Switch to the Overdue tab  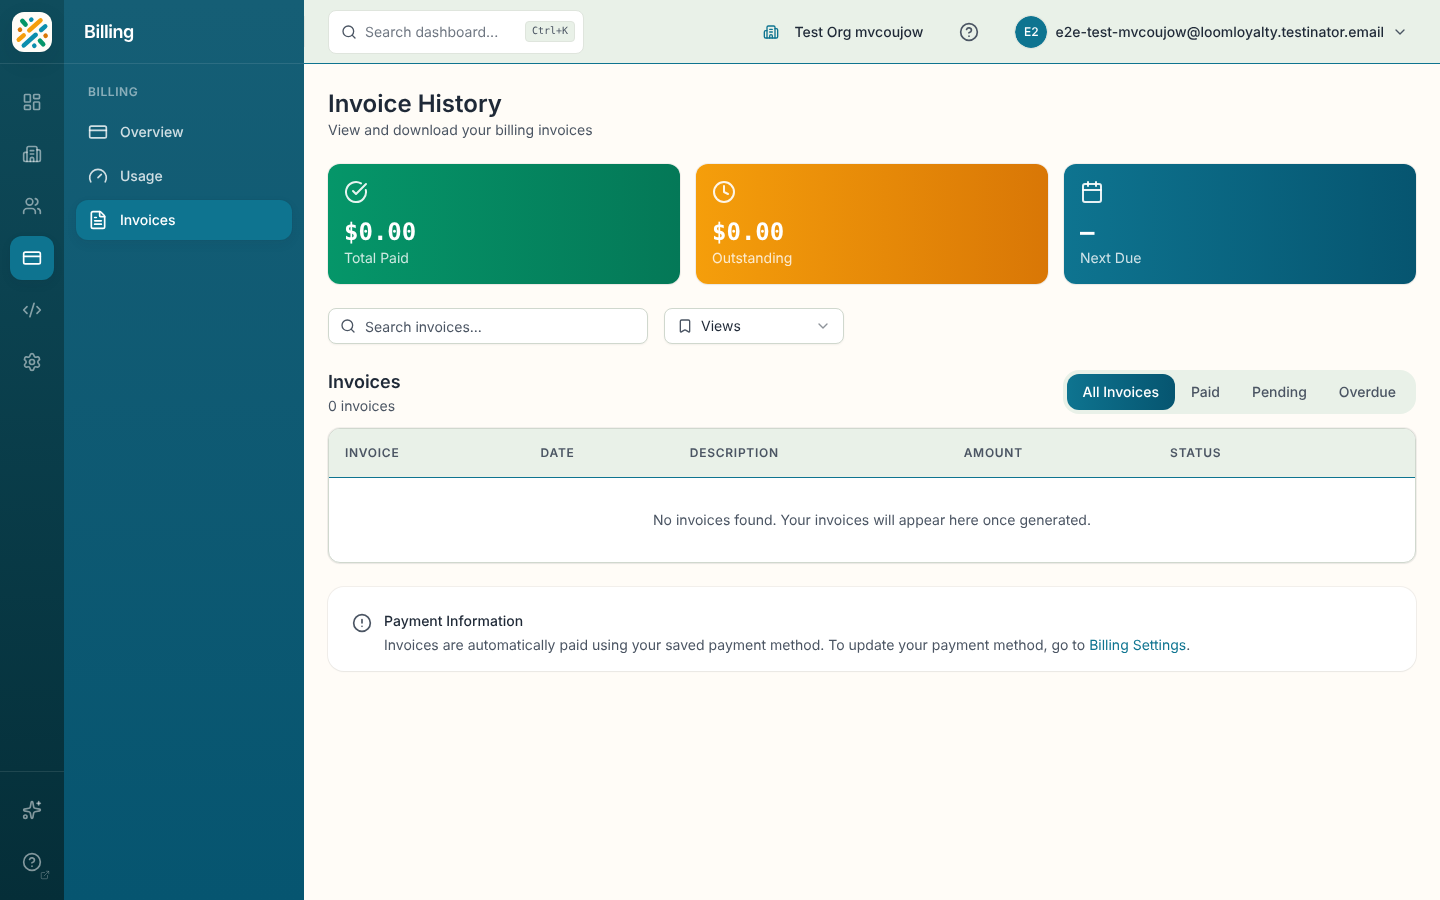[1367, 392]
